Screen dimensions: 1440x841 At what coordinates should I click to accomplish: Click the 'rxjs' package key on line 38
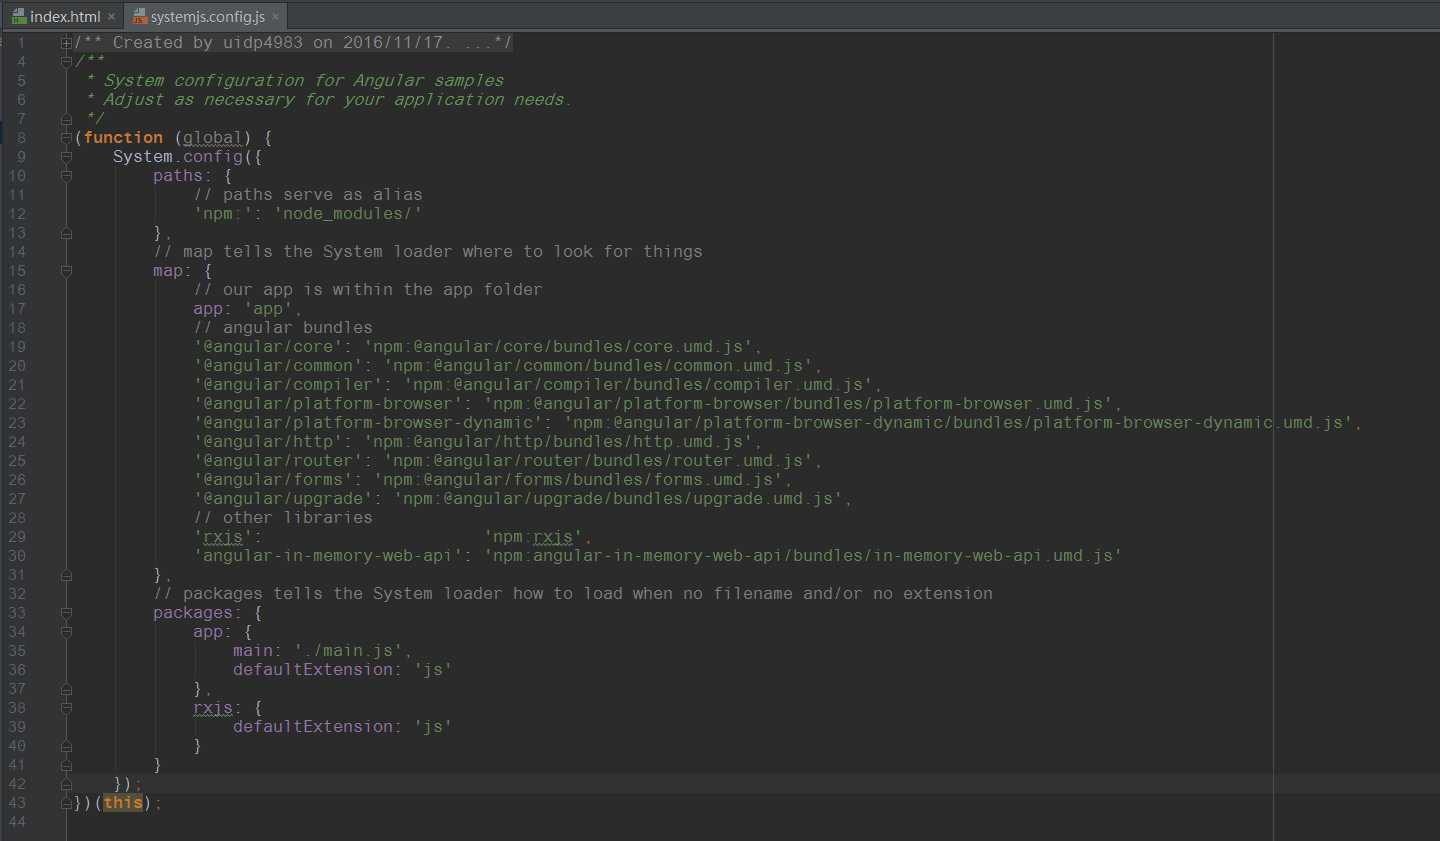213,708
